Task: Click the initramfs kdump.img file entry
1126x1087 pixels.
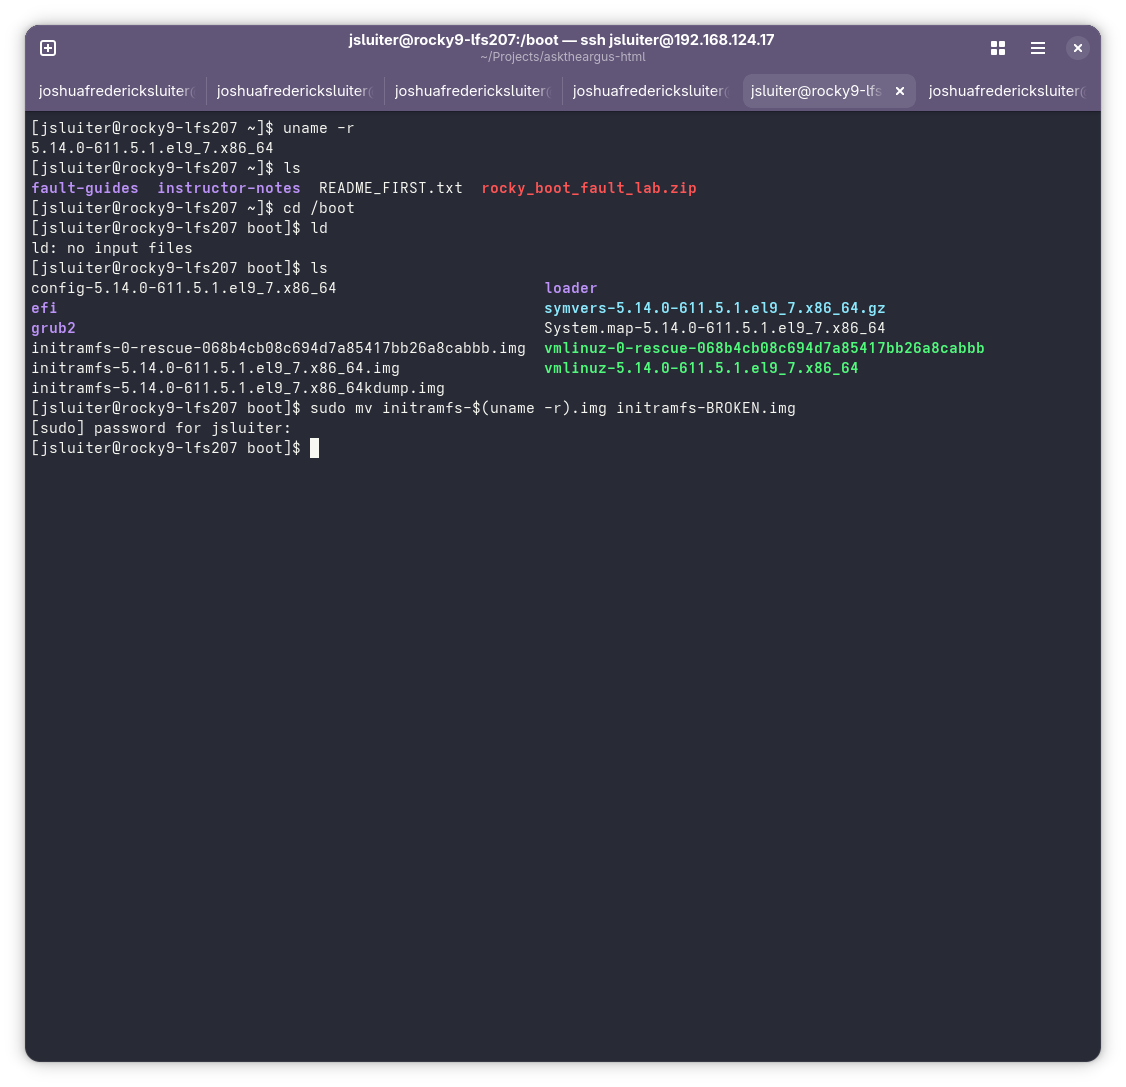Action: coord(237,388)
